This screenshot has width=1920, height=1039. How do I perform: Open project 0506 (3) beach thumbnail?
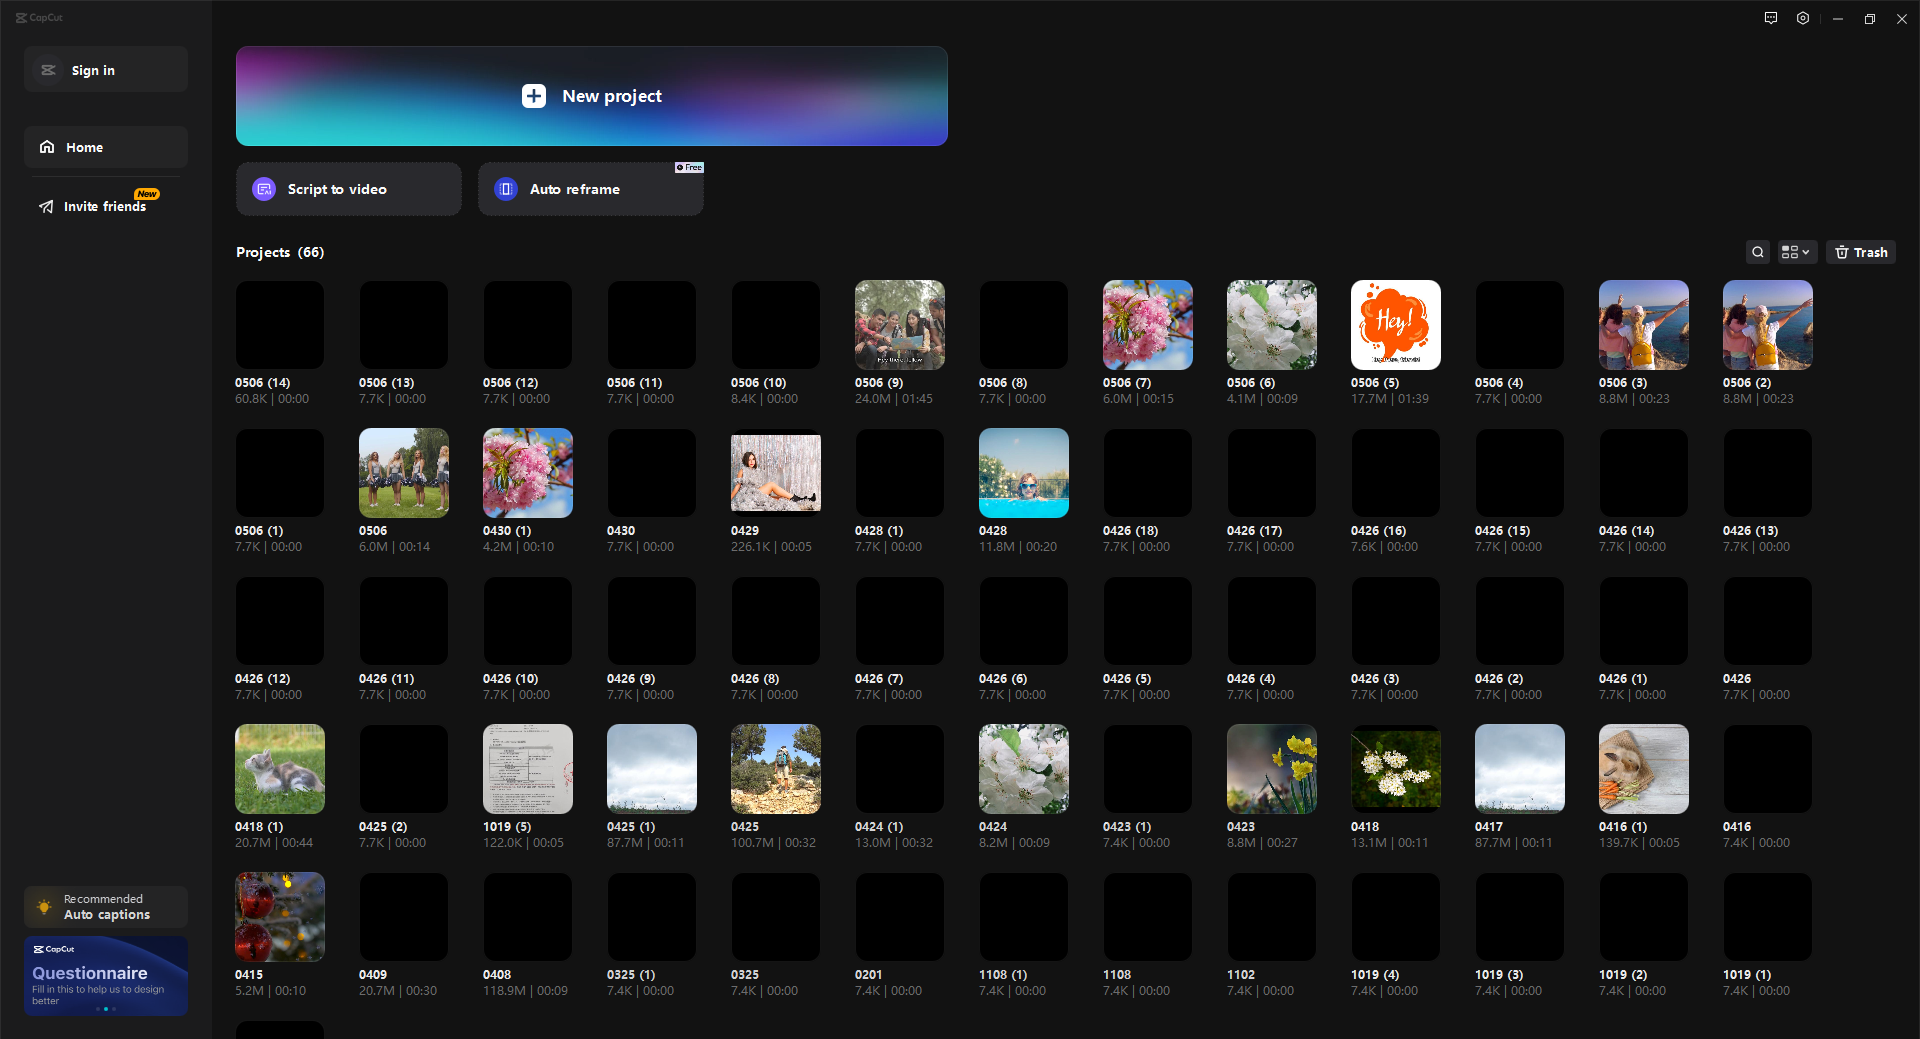(1644, 325)
